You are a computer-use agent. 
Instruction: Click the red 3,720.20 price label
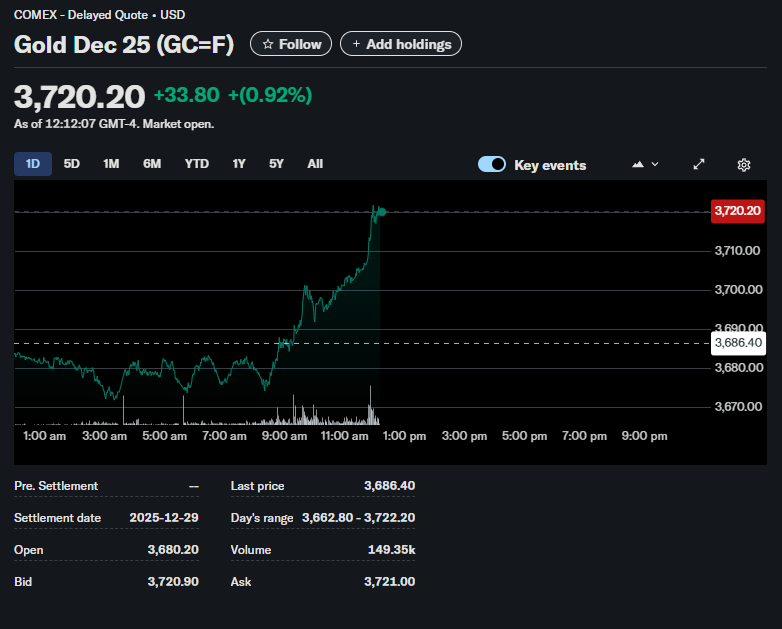click(x=738, y=211)
